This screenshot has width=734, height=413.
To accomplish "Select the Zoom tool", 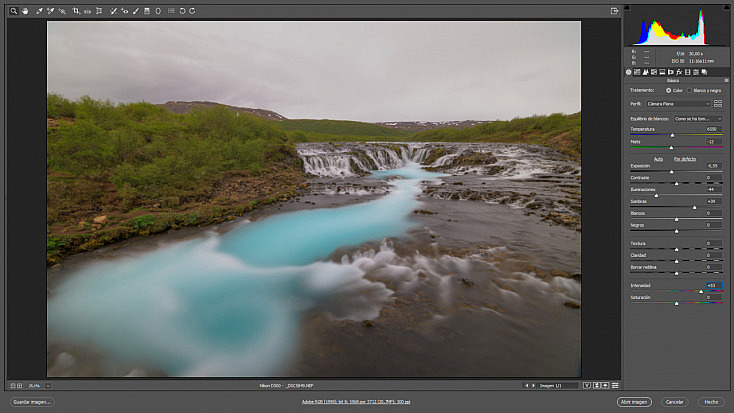I will coord(14,11).
